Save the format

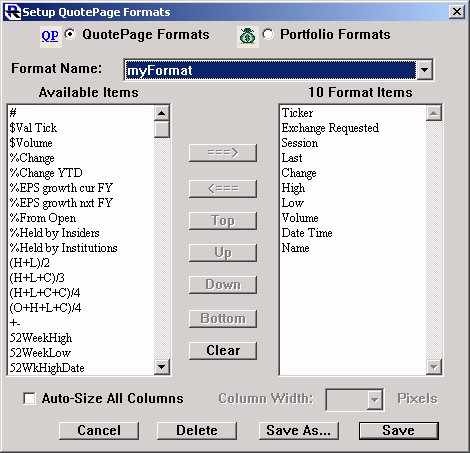(x=399, y=431)
